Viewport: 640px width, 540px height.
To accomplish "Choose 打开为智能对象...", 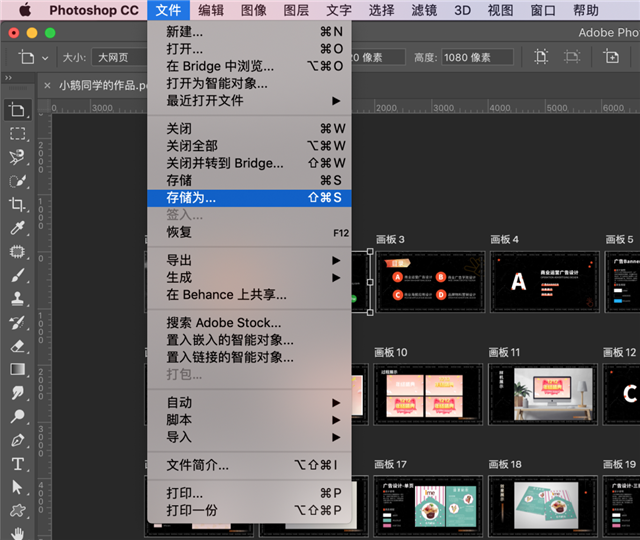I will (x=249, y=83).
